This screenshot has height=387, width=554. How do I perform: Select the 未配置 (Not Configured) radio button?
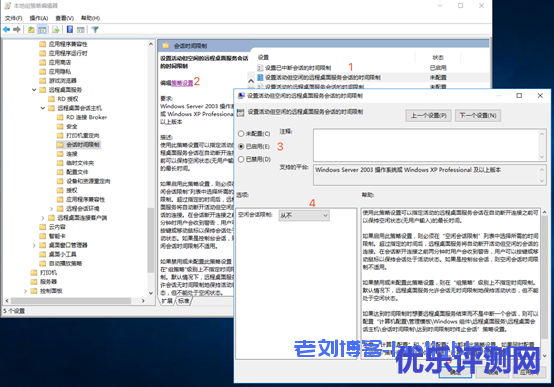coord(241,134)
